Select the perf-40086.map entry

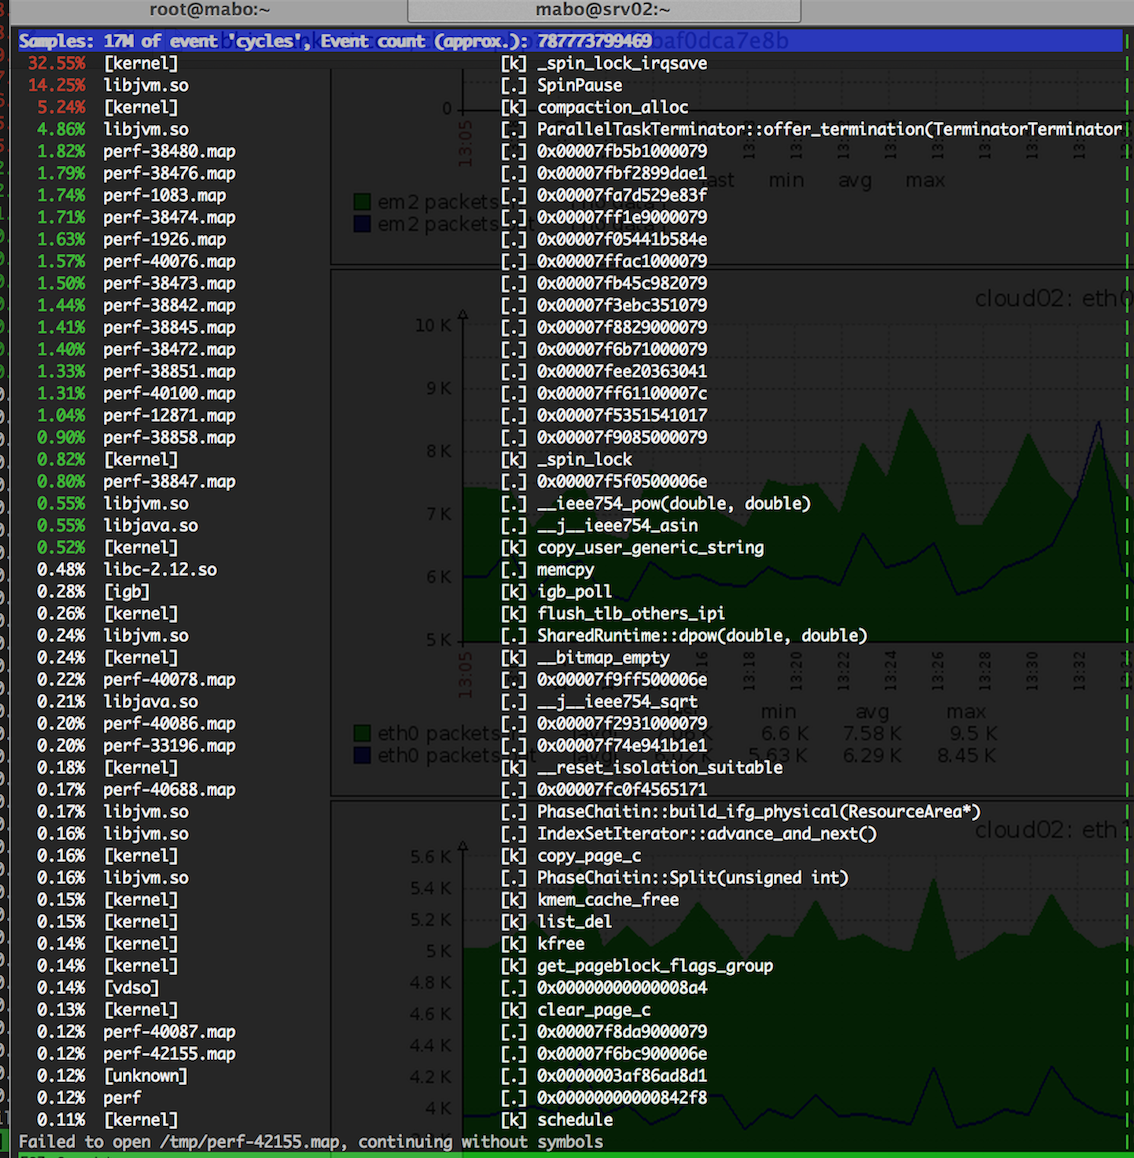[x=169, y=724]
